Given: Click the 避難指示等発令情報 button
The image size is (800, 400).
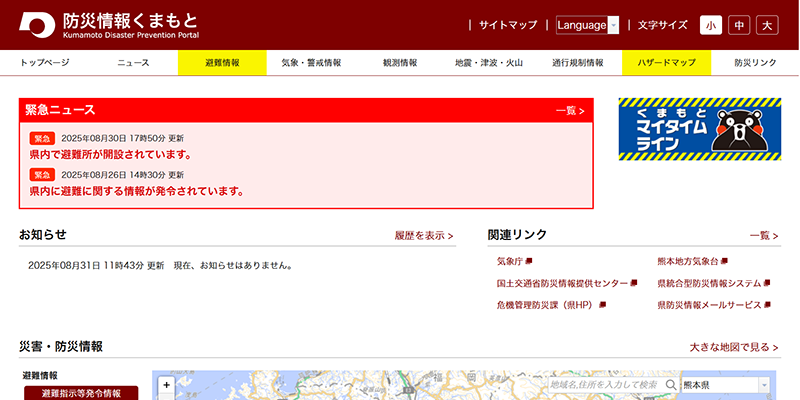Looking at the screenshot, I should [81, 393].
